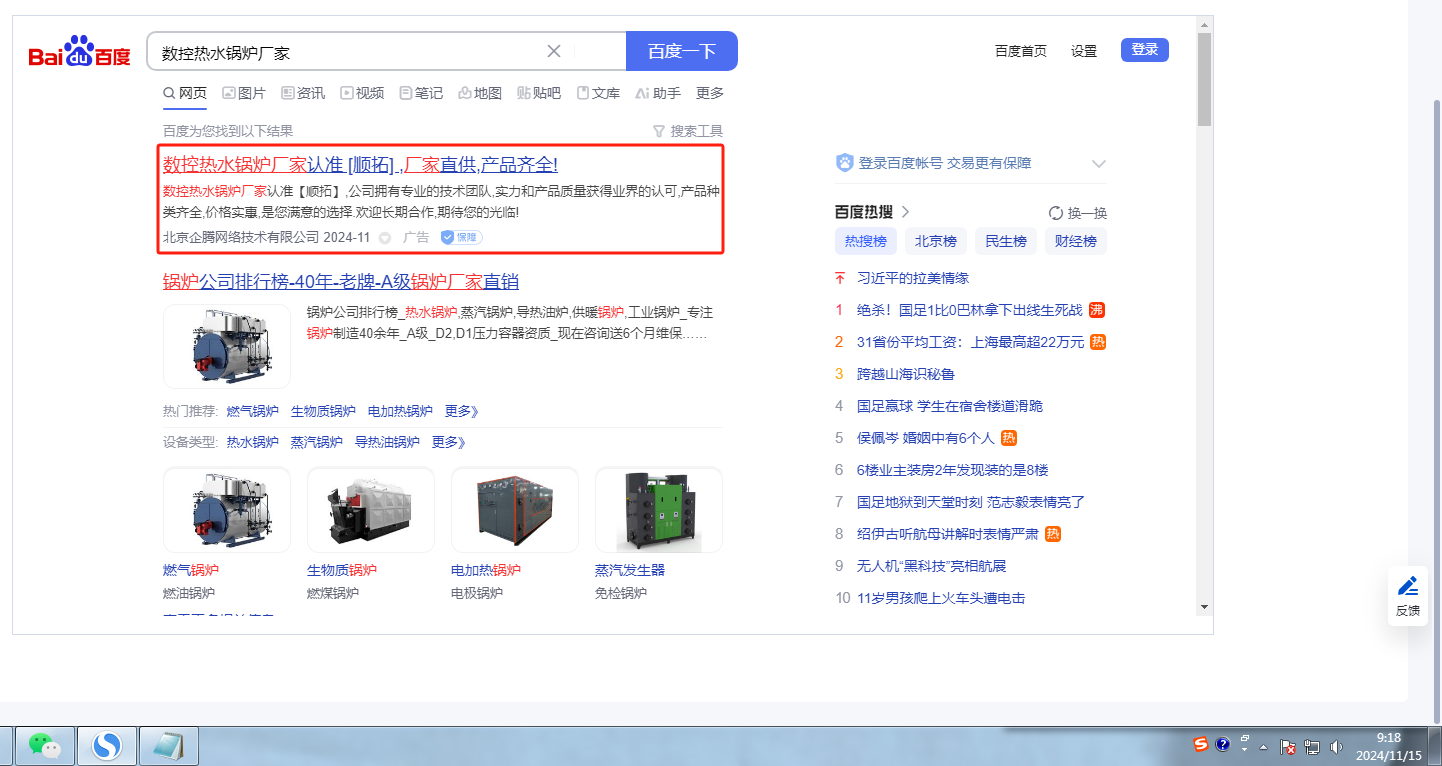The width and height of the screenshot is (1442, 766).
Task: Open Sogou browser from the taskbar
Action: (106, 745)
